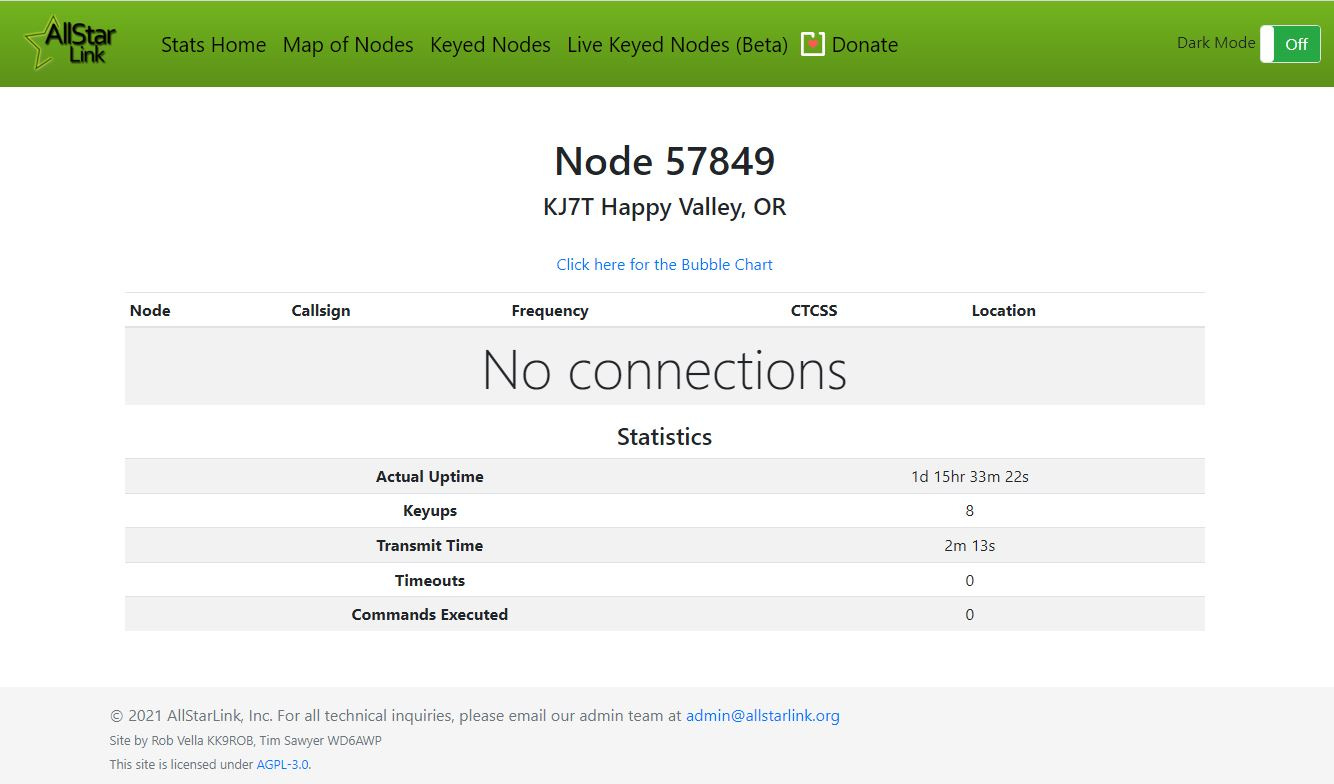
Task: Select the Node column header
Action: (149, 310)
